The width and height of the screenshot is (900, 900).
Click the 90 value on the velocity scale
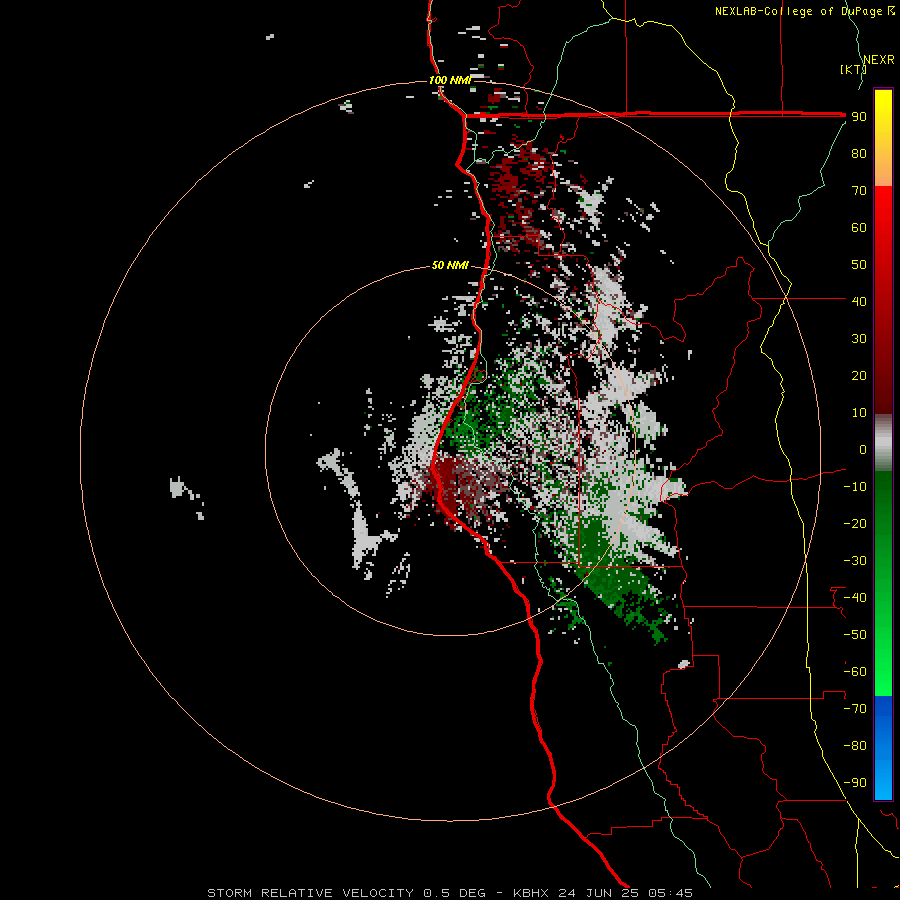point(859,117)
